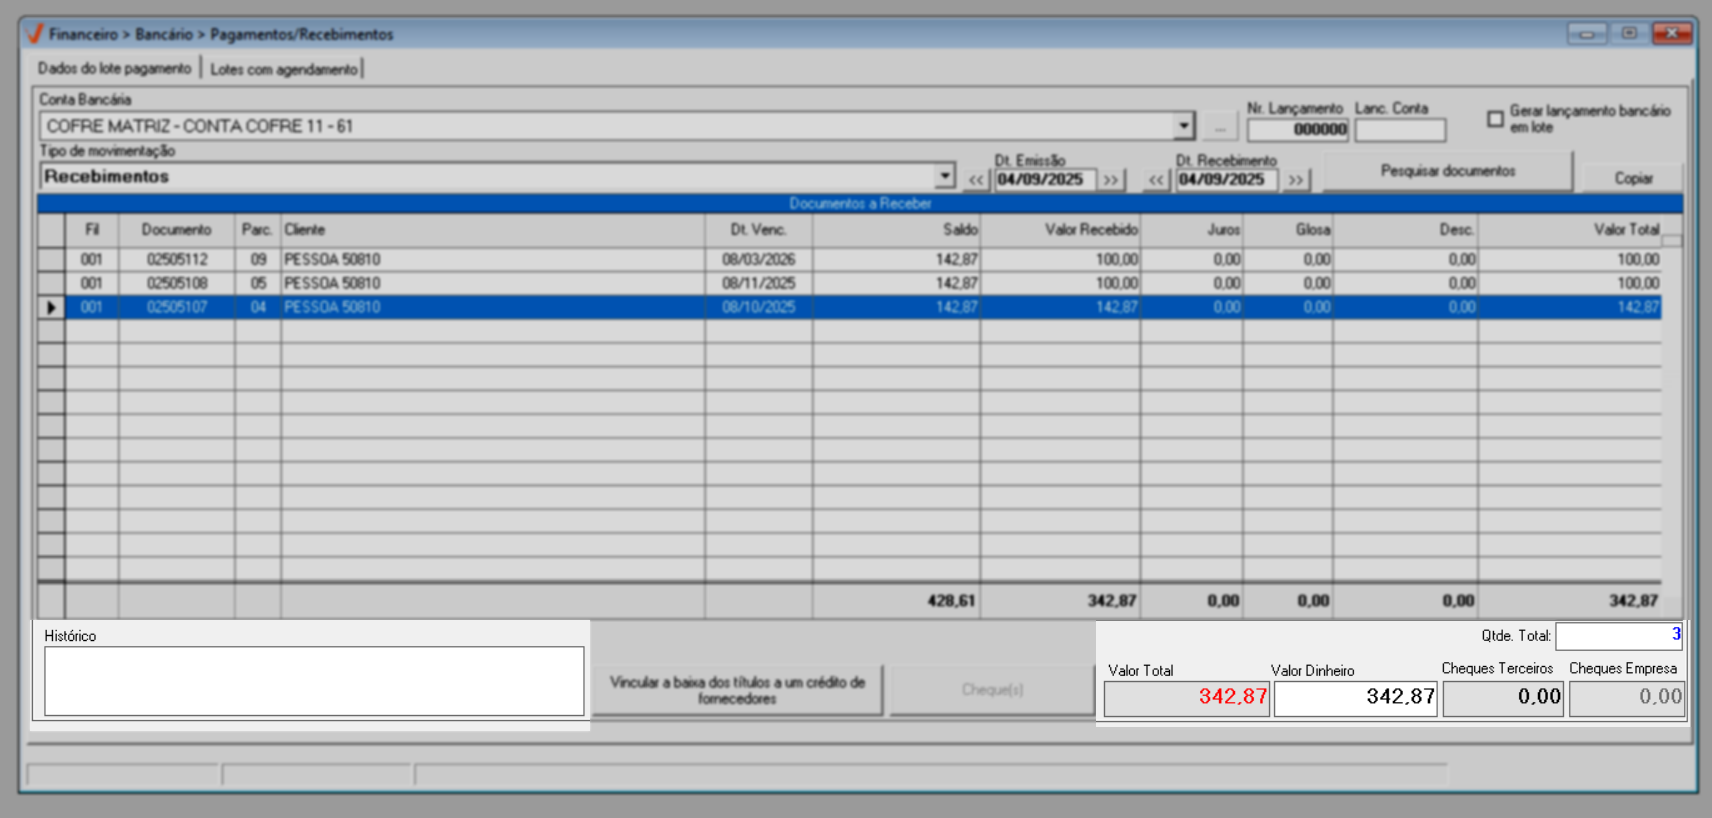Screen dimensions: 1712x818
Task: Click due date 08/11/2025
Action: pos(758,283)
